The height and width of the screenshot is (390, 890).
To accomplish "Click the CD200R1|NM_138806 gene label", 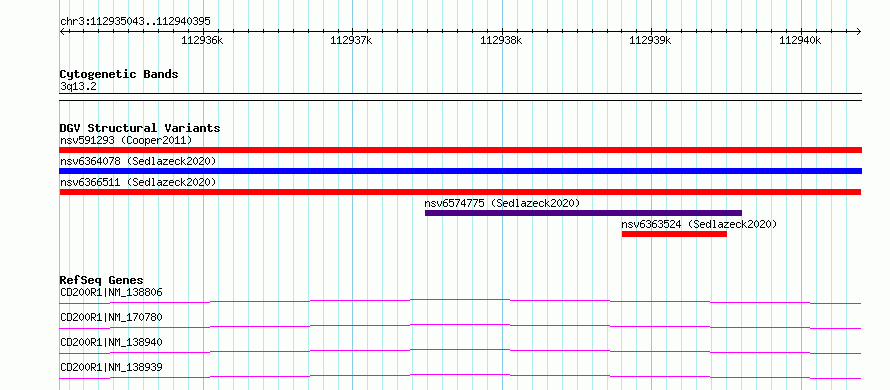I will coord(111,293).
